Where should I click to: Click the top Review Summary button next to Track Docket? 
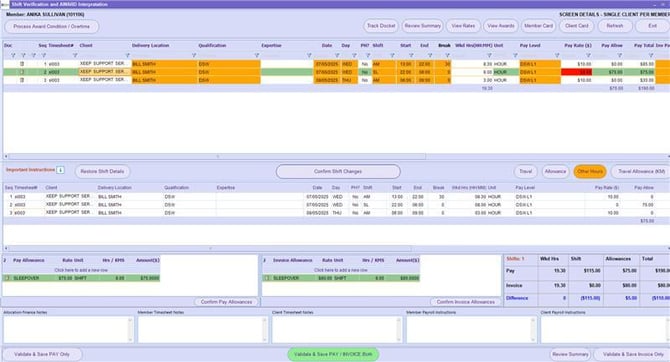point(422,26)
